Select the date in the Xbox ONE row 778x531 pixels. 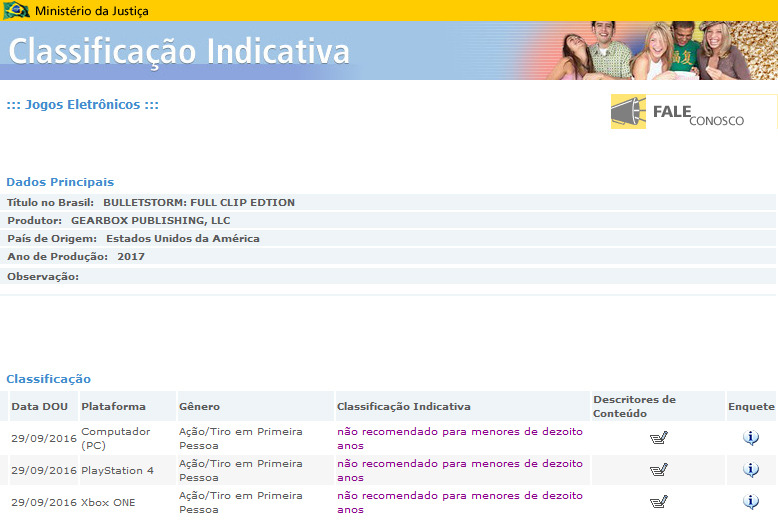44,502
